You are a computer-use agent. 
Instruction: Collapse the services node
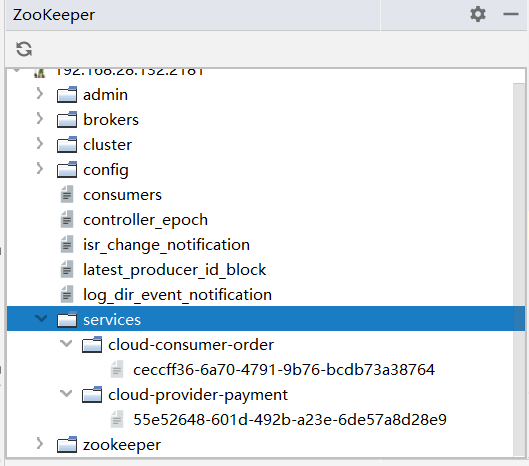click(x=41, y=318)
